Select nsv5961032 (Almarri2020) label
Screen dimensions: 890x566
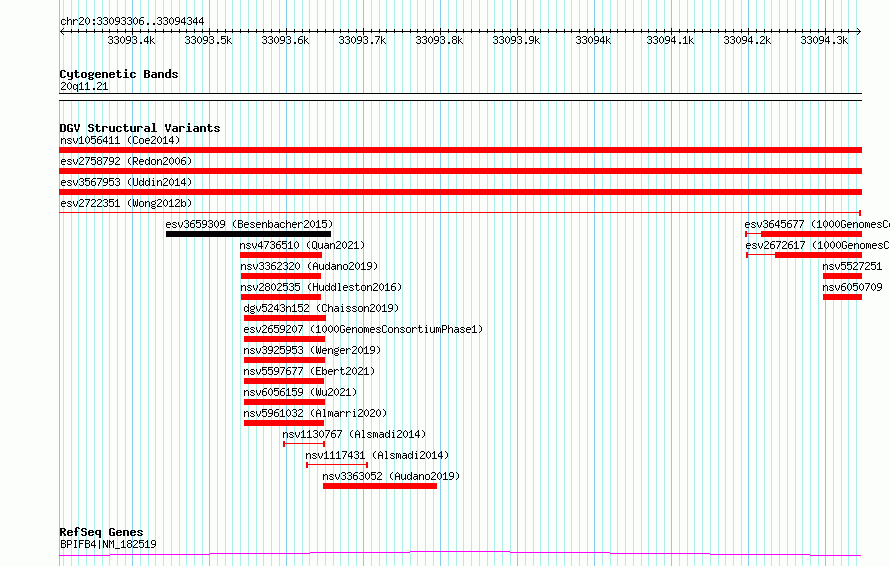[x=315, y=413]
